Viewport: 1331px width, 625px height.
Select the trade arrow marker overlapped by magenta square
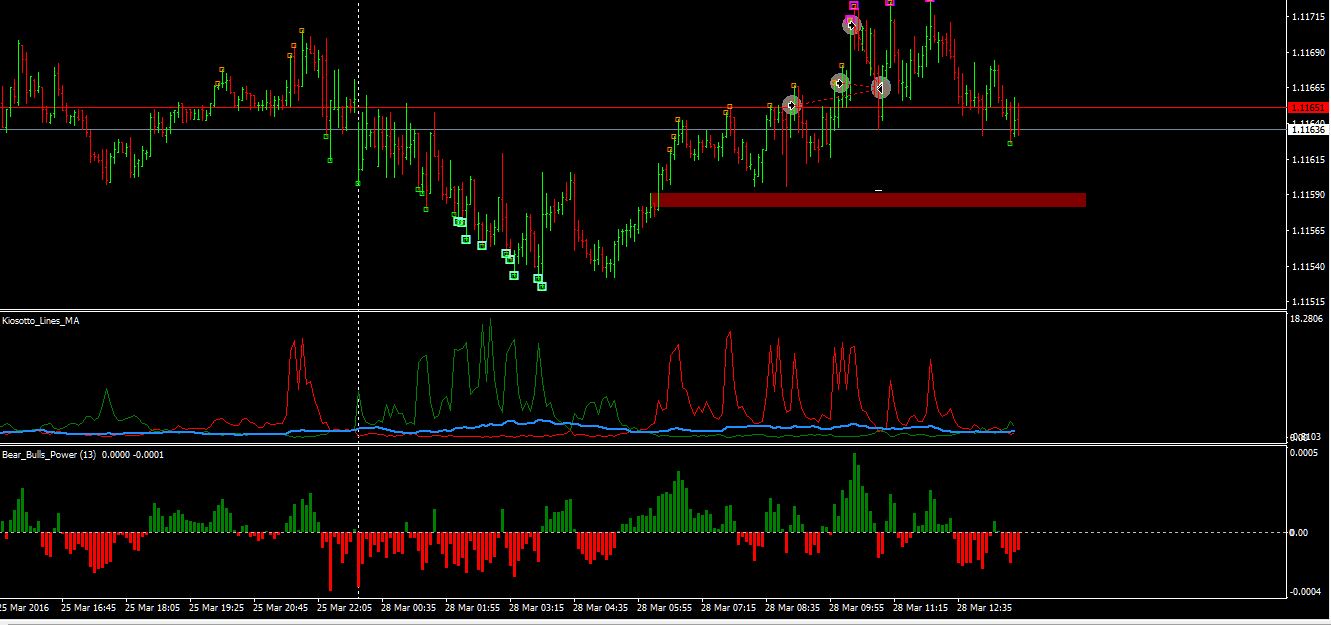[851, 24]
